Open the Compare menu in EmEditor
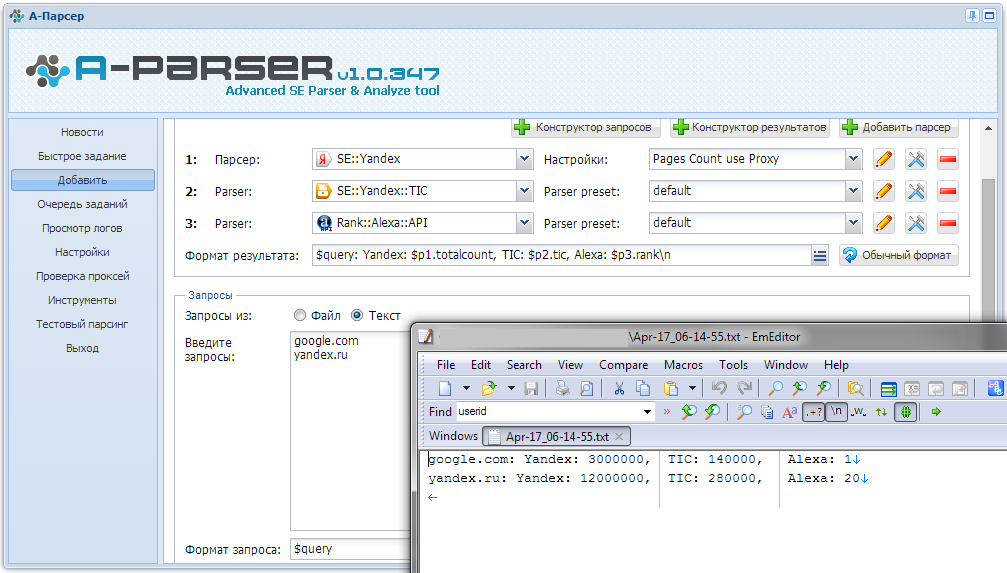The image size is (1007, 573). [624, 365]
